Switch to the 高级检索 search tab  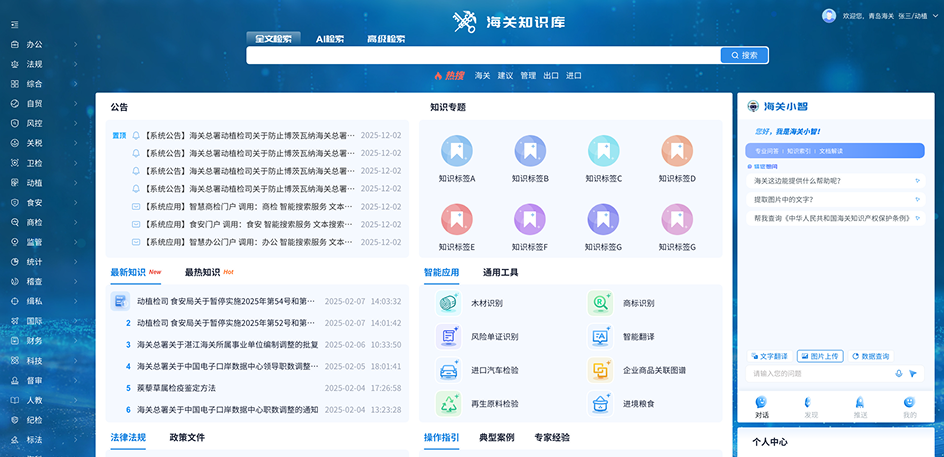pos(386,39)
